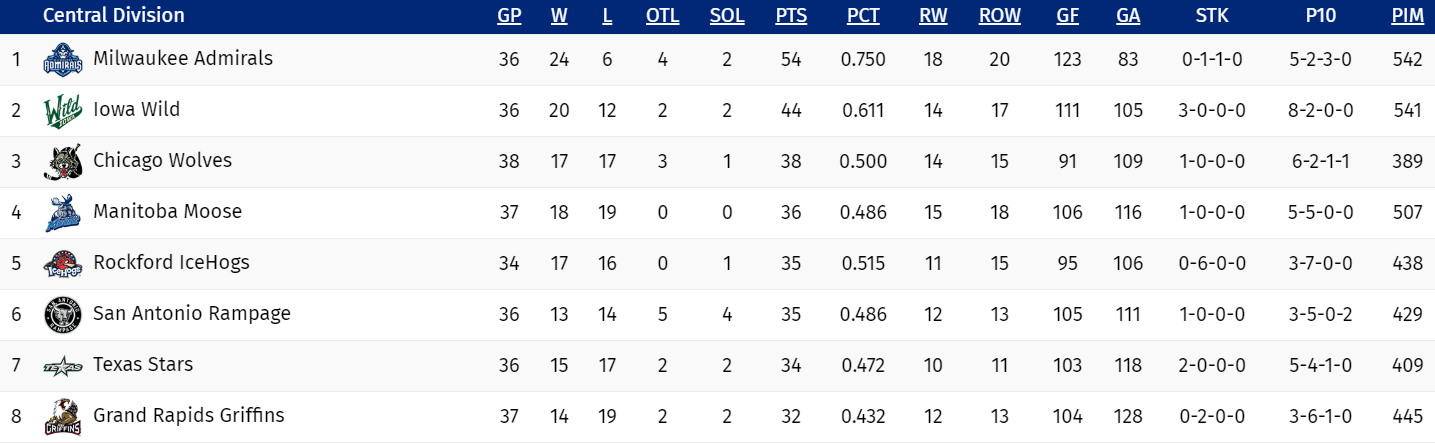
Task: Click the Texas Stars team logo
Action: click(60, 366)
